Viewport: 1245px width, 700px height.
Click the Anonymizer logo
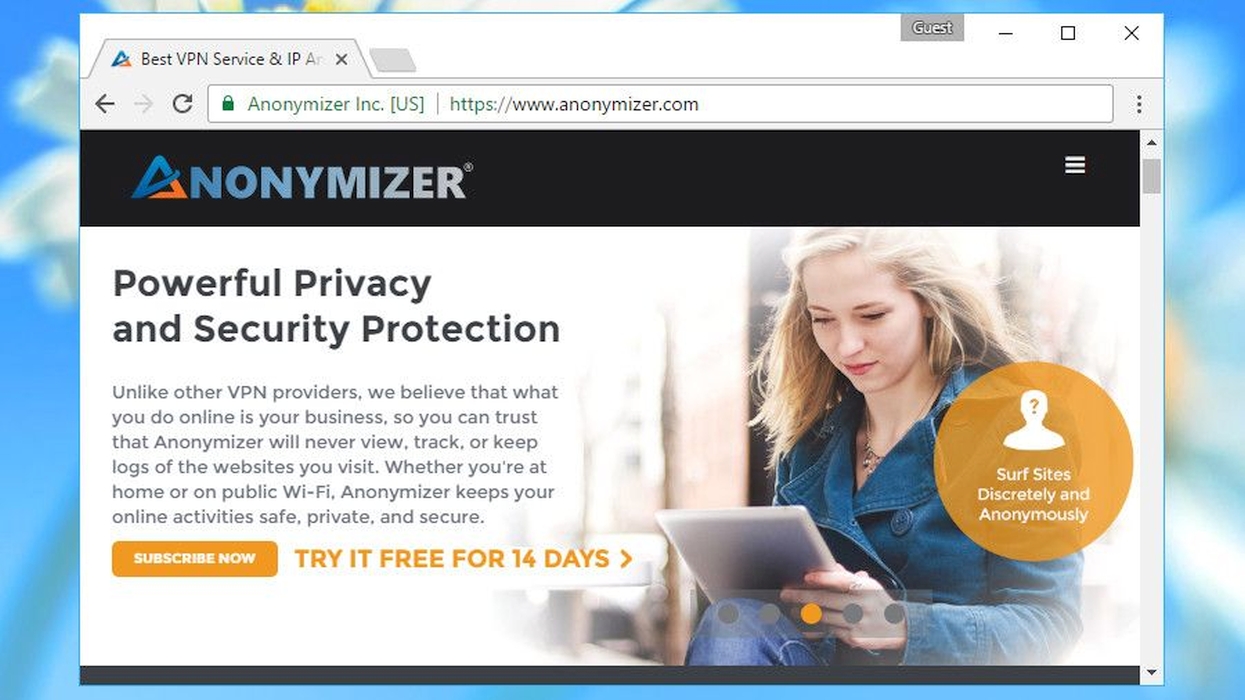tap(302, 178)
